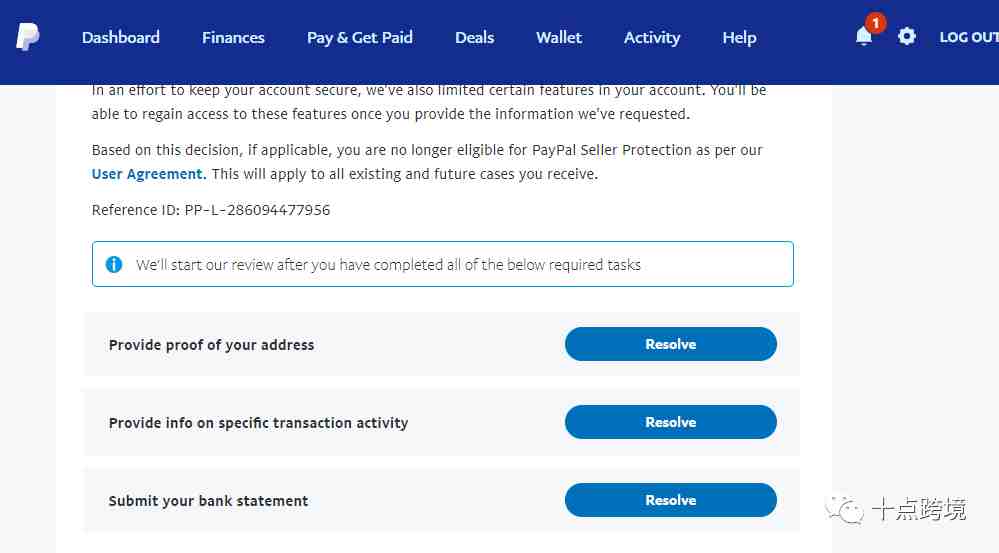Open the Finances menu item
The height and width of the screenshot is (553, 999).
(x=233, y=38)
